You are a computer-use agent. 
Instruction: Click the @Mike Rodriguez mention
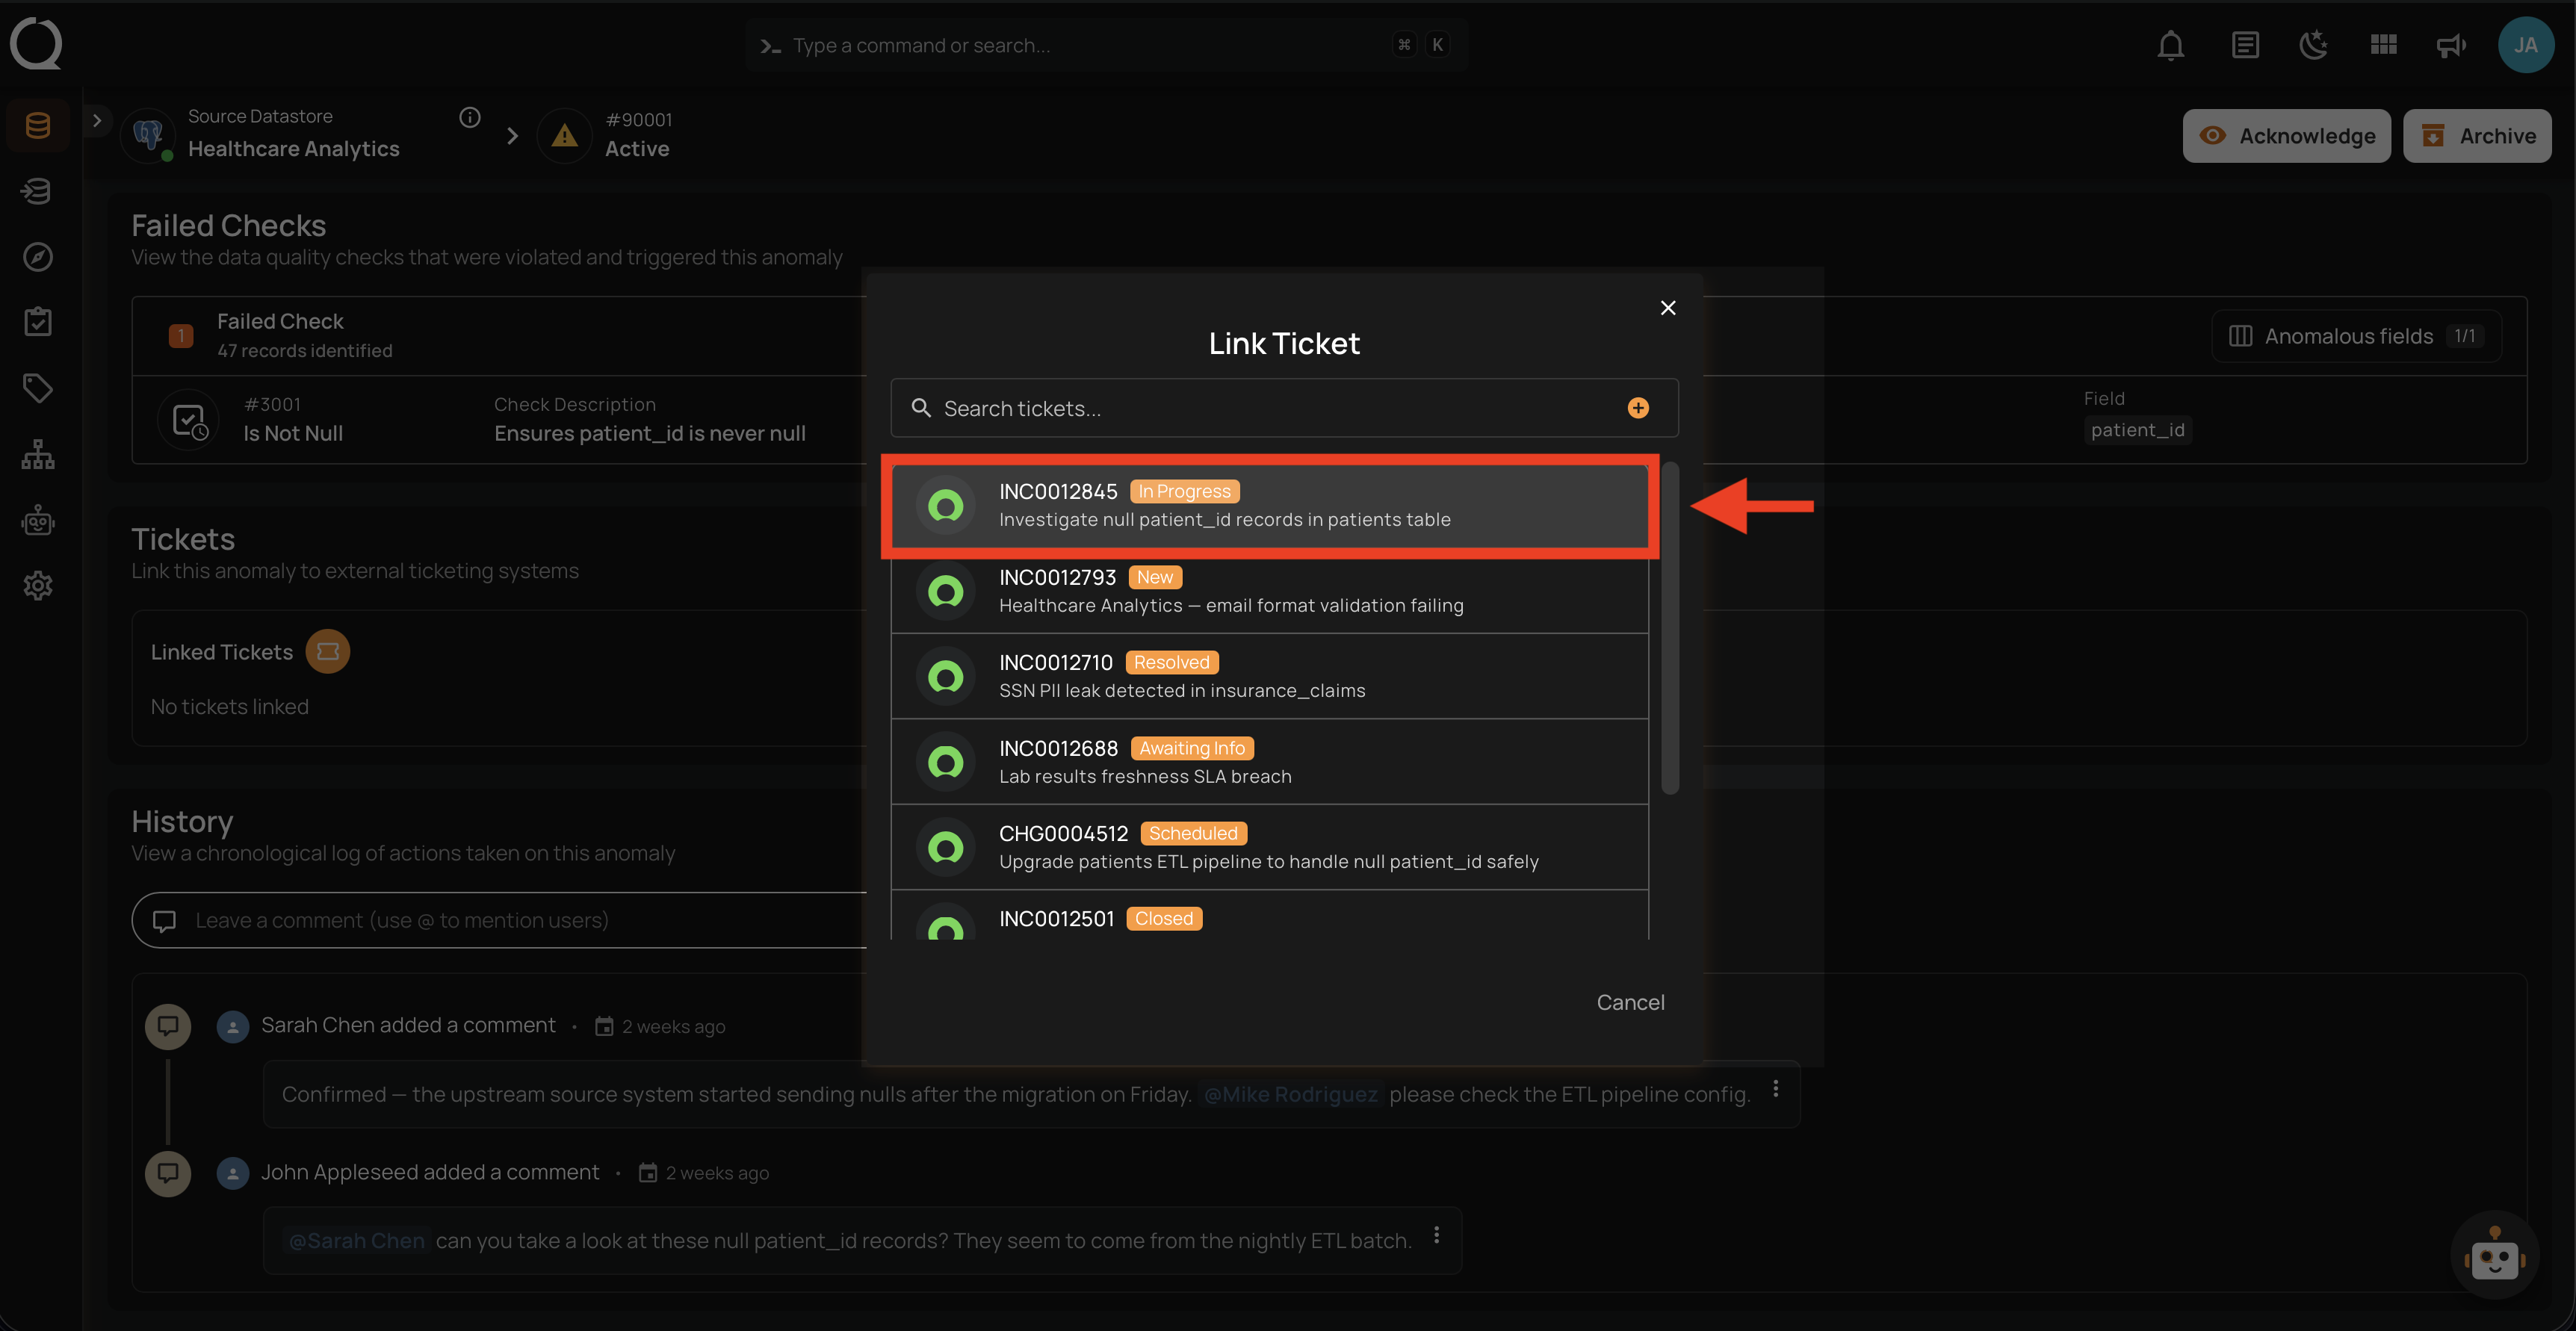(x=1290, y=1094)
